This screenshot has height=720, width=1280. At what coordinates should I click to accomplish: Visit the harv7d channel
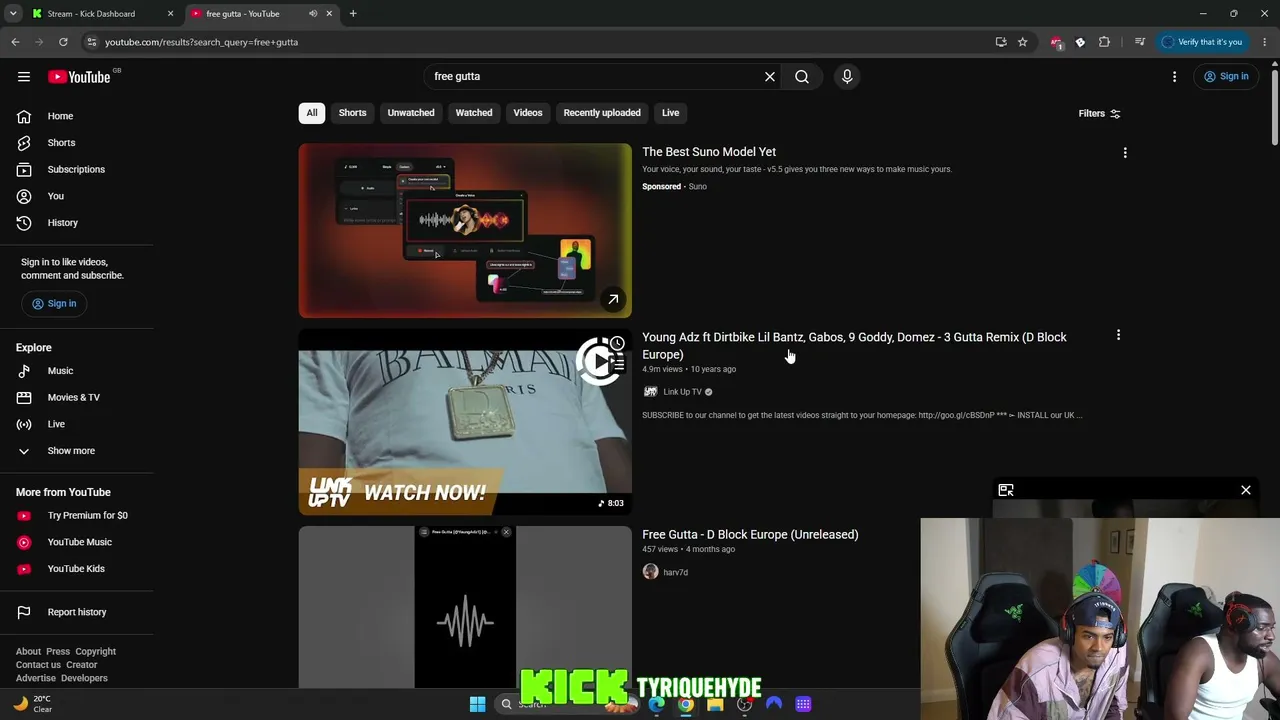coord(675,573)
